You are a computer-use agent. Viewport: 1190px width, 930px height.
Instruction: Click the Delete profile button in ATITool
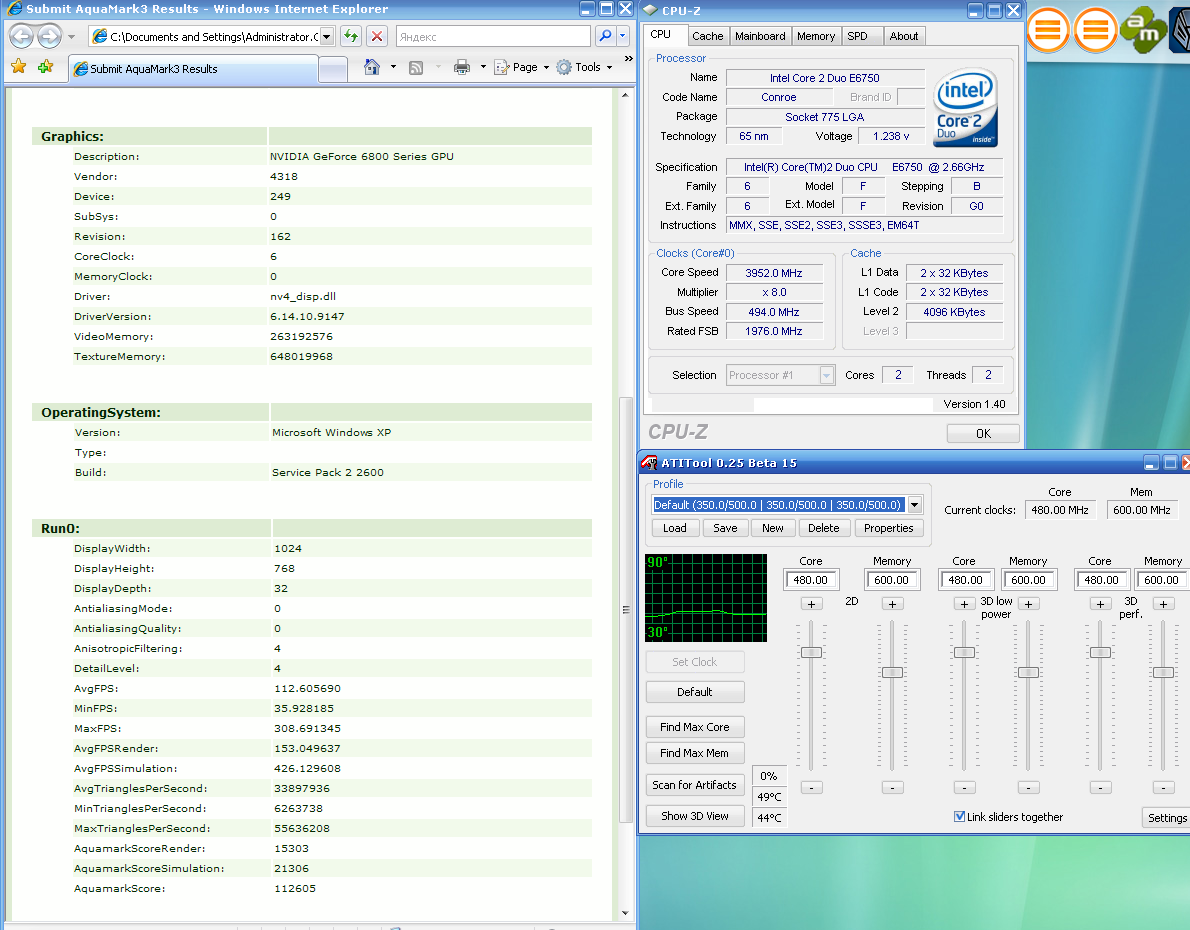click(823, 528)
